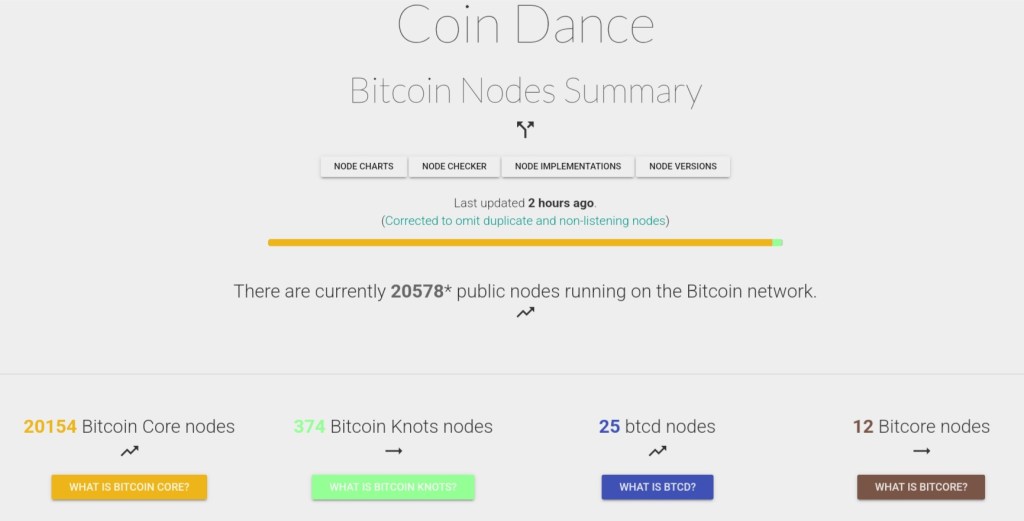Click the Coin Dance site title
Image resolution: width=1024 pixels, height=521 pixels.
[x=525, y=26]
